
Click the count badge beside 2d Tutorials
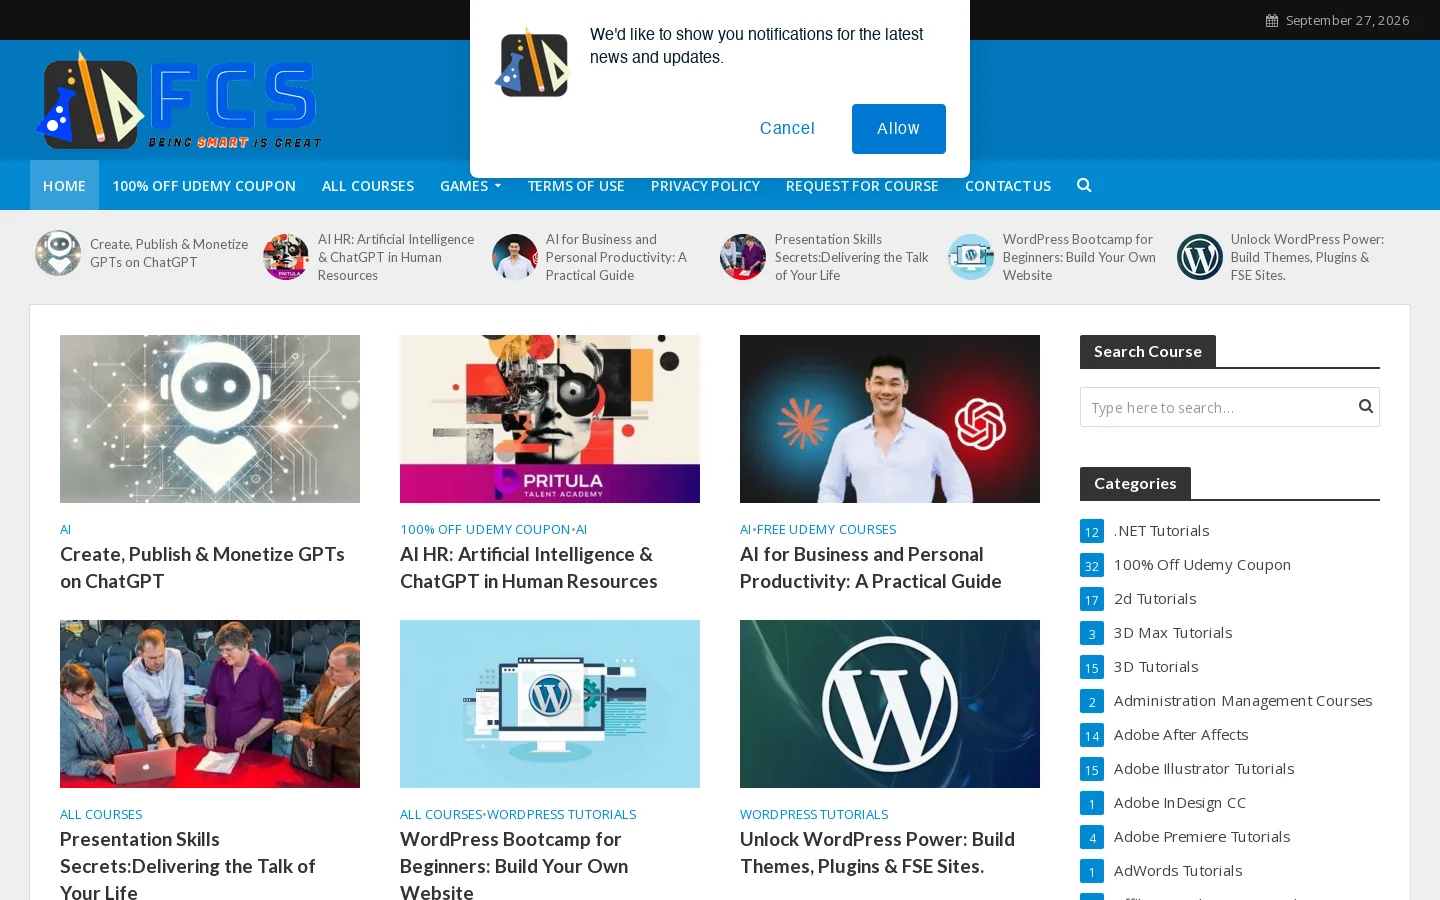(1092, 599)
